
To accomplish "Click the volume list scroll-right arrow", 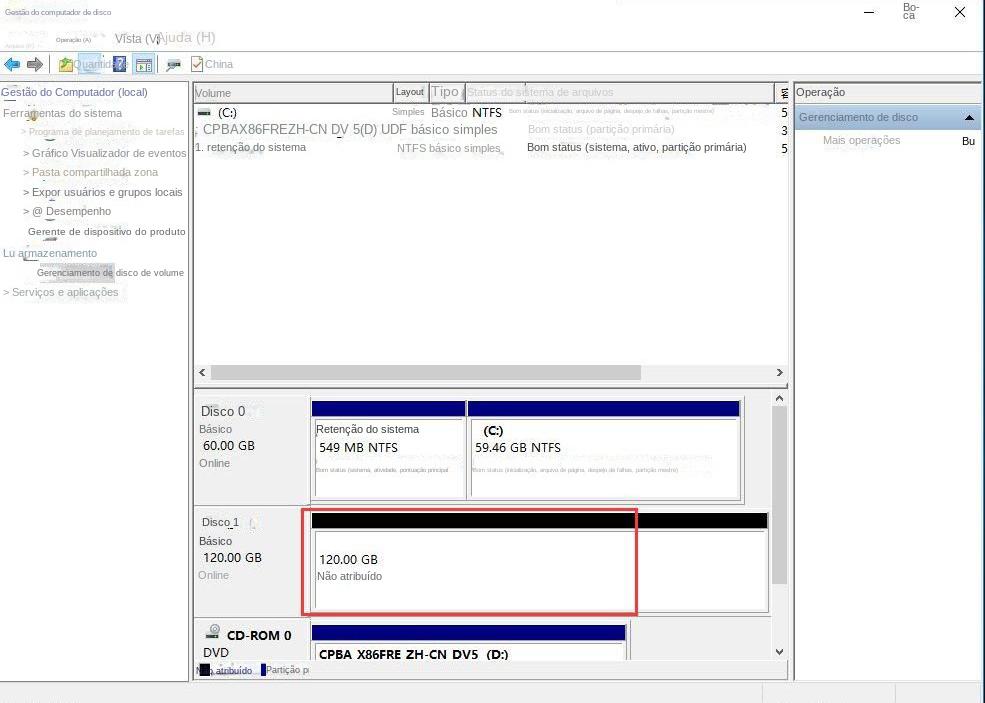I will [x=780, y=373].
